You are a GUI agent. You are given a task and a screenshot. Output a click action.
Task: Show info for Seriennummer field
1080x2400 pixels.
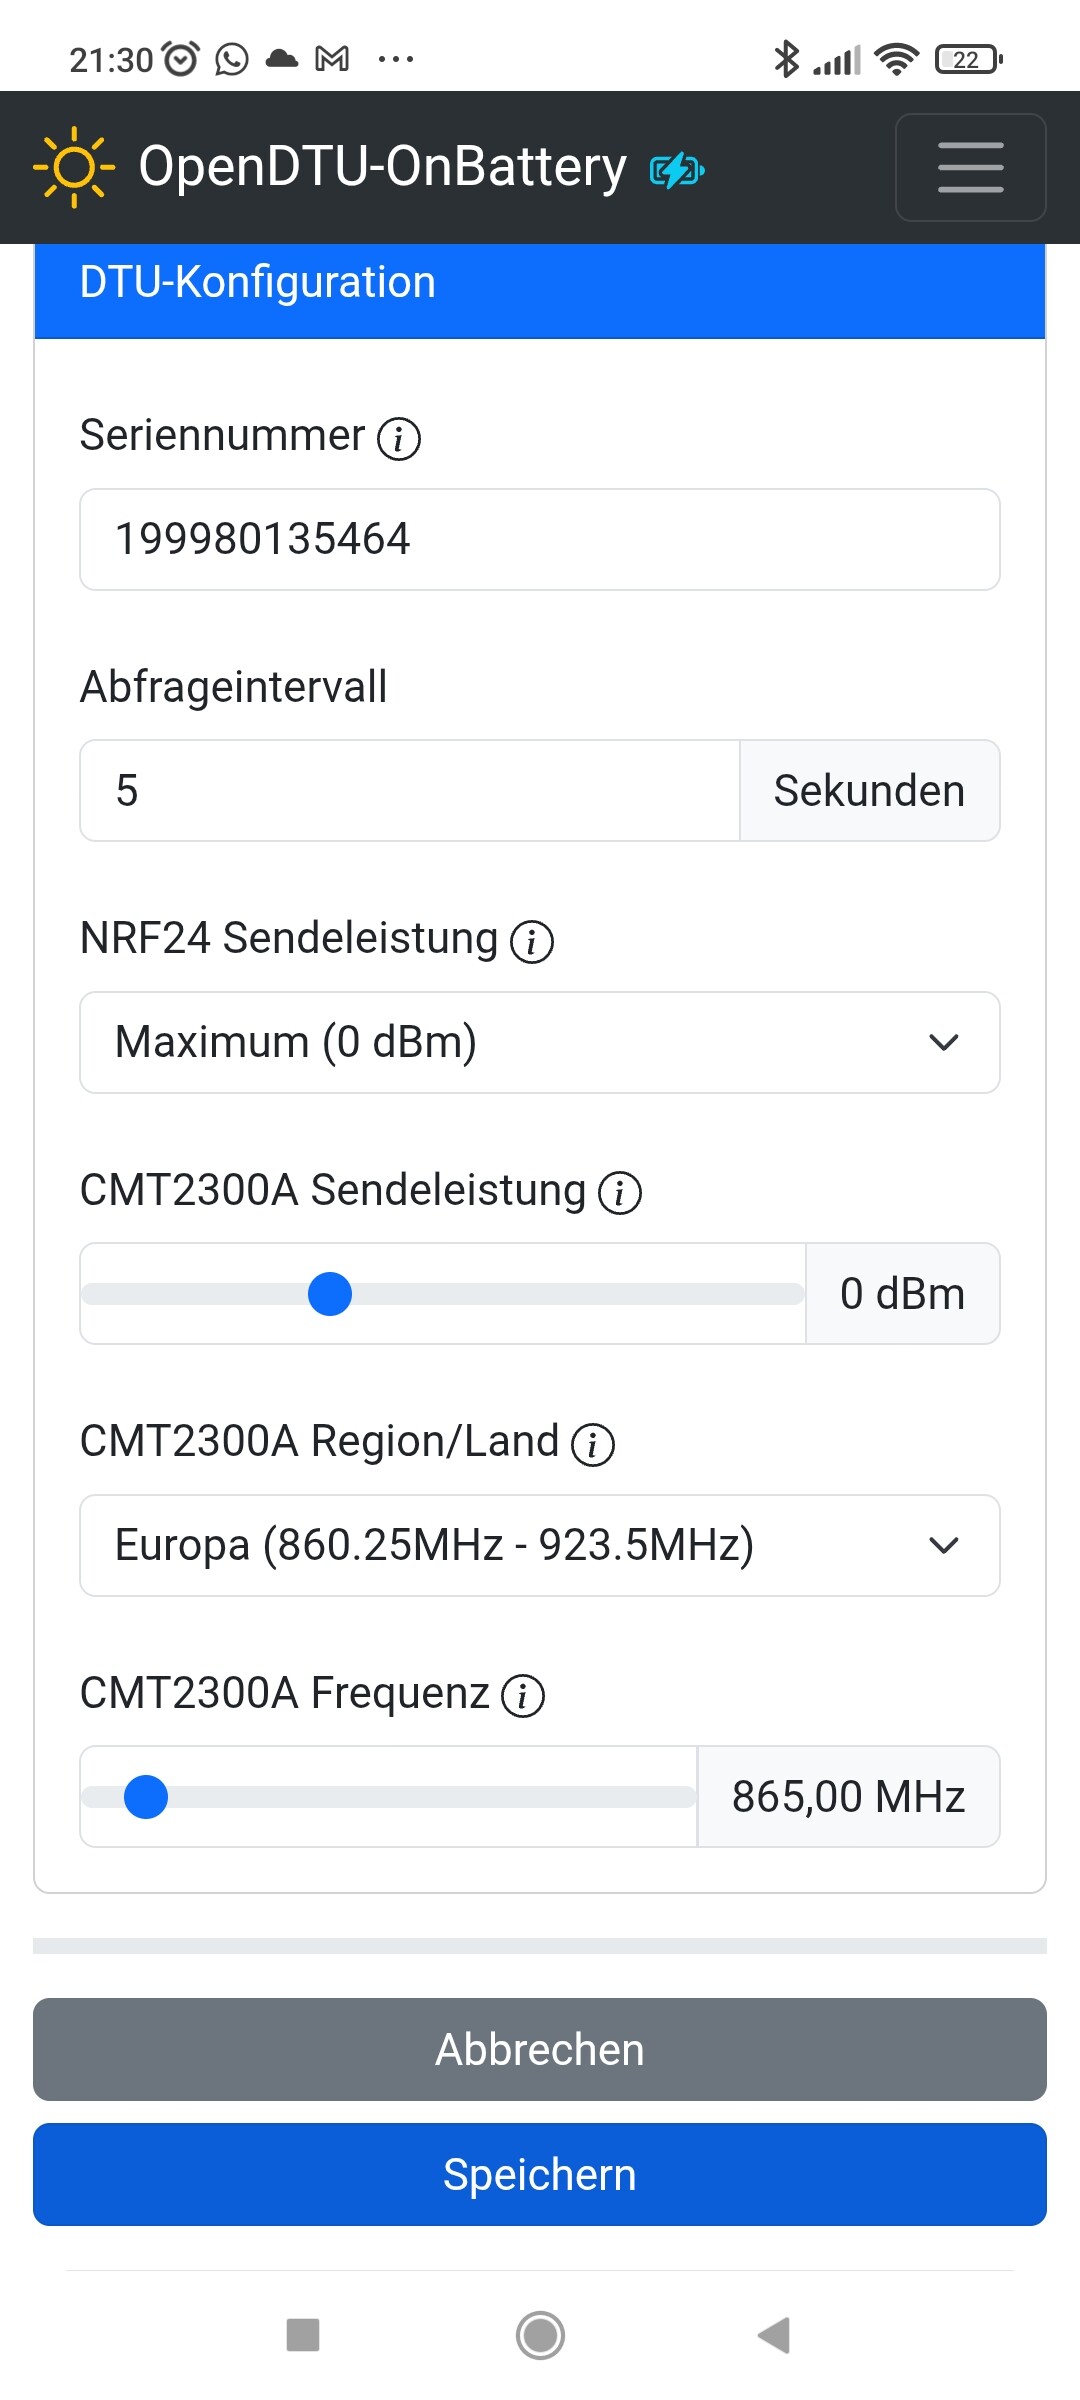pos(399,438)
